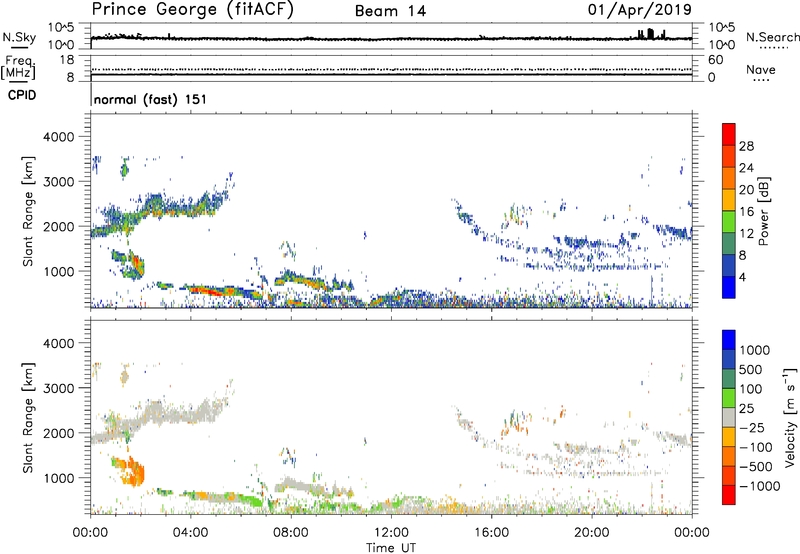
Task: Click the title 'Prince George (fitACF)'
Action: pyautogui.click(x=192, y=10)
